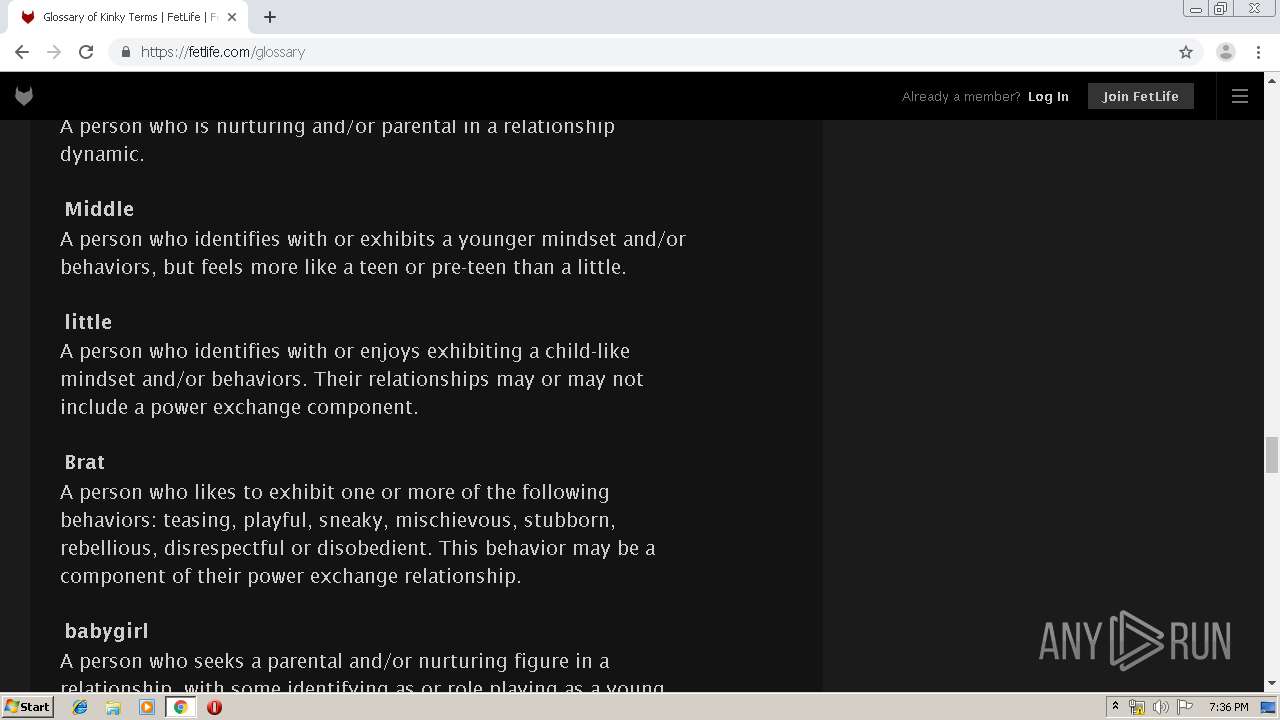The height and width of the screenshot is (720, 1280).
Task: Close the Glossary of Kinky Terms tab
Action: tap(232, 17)
